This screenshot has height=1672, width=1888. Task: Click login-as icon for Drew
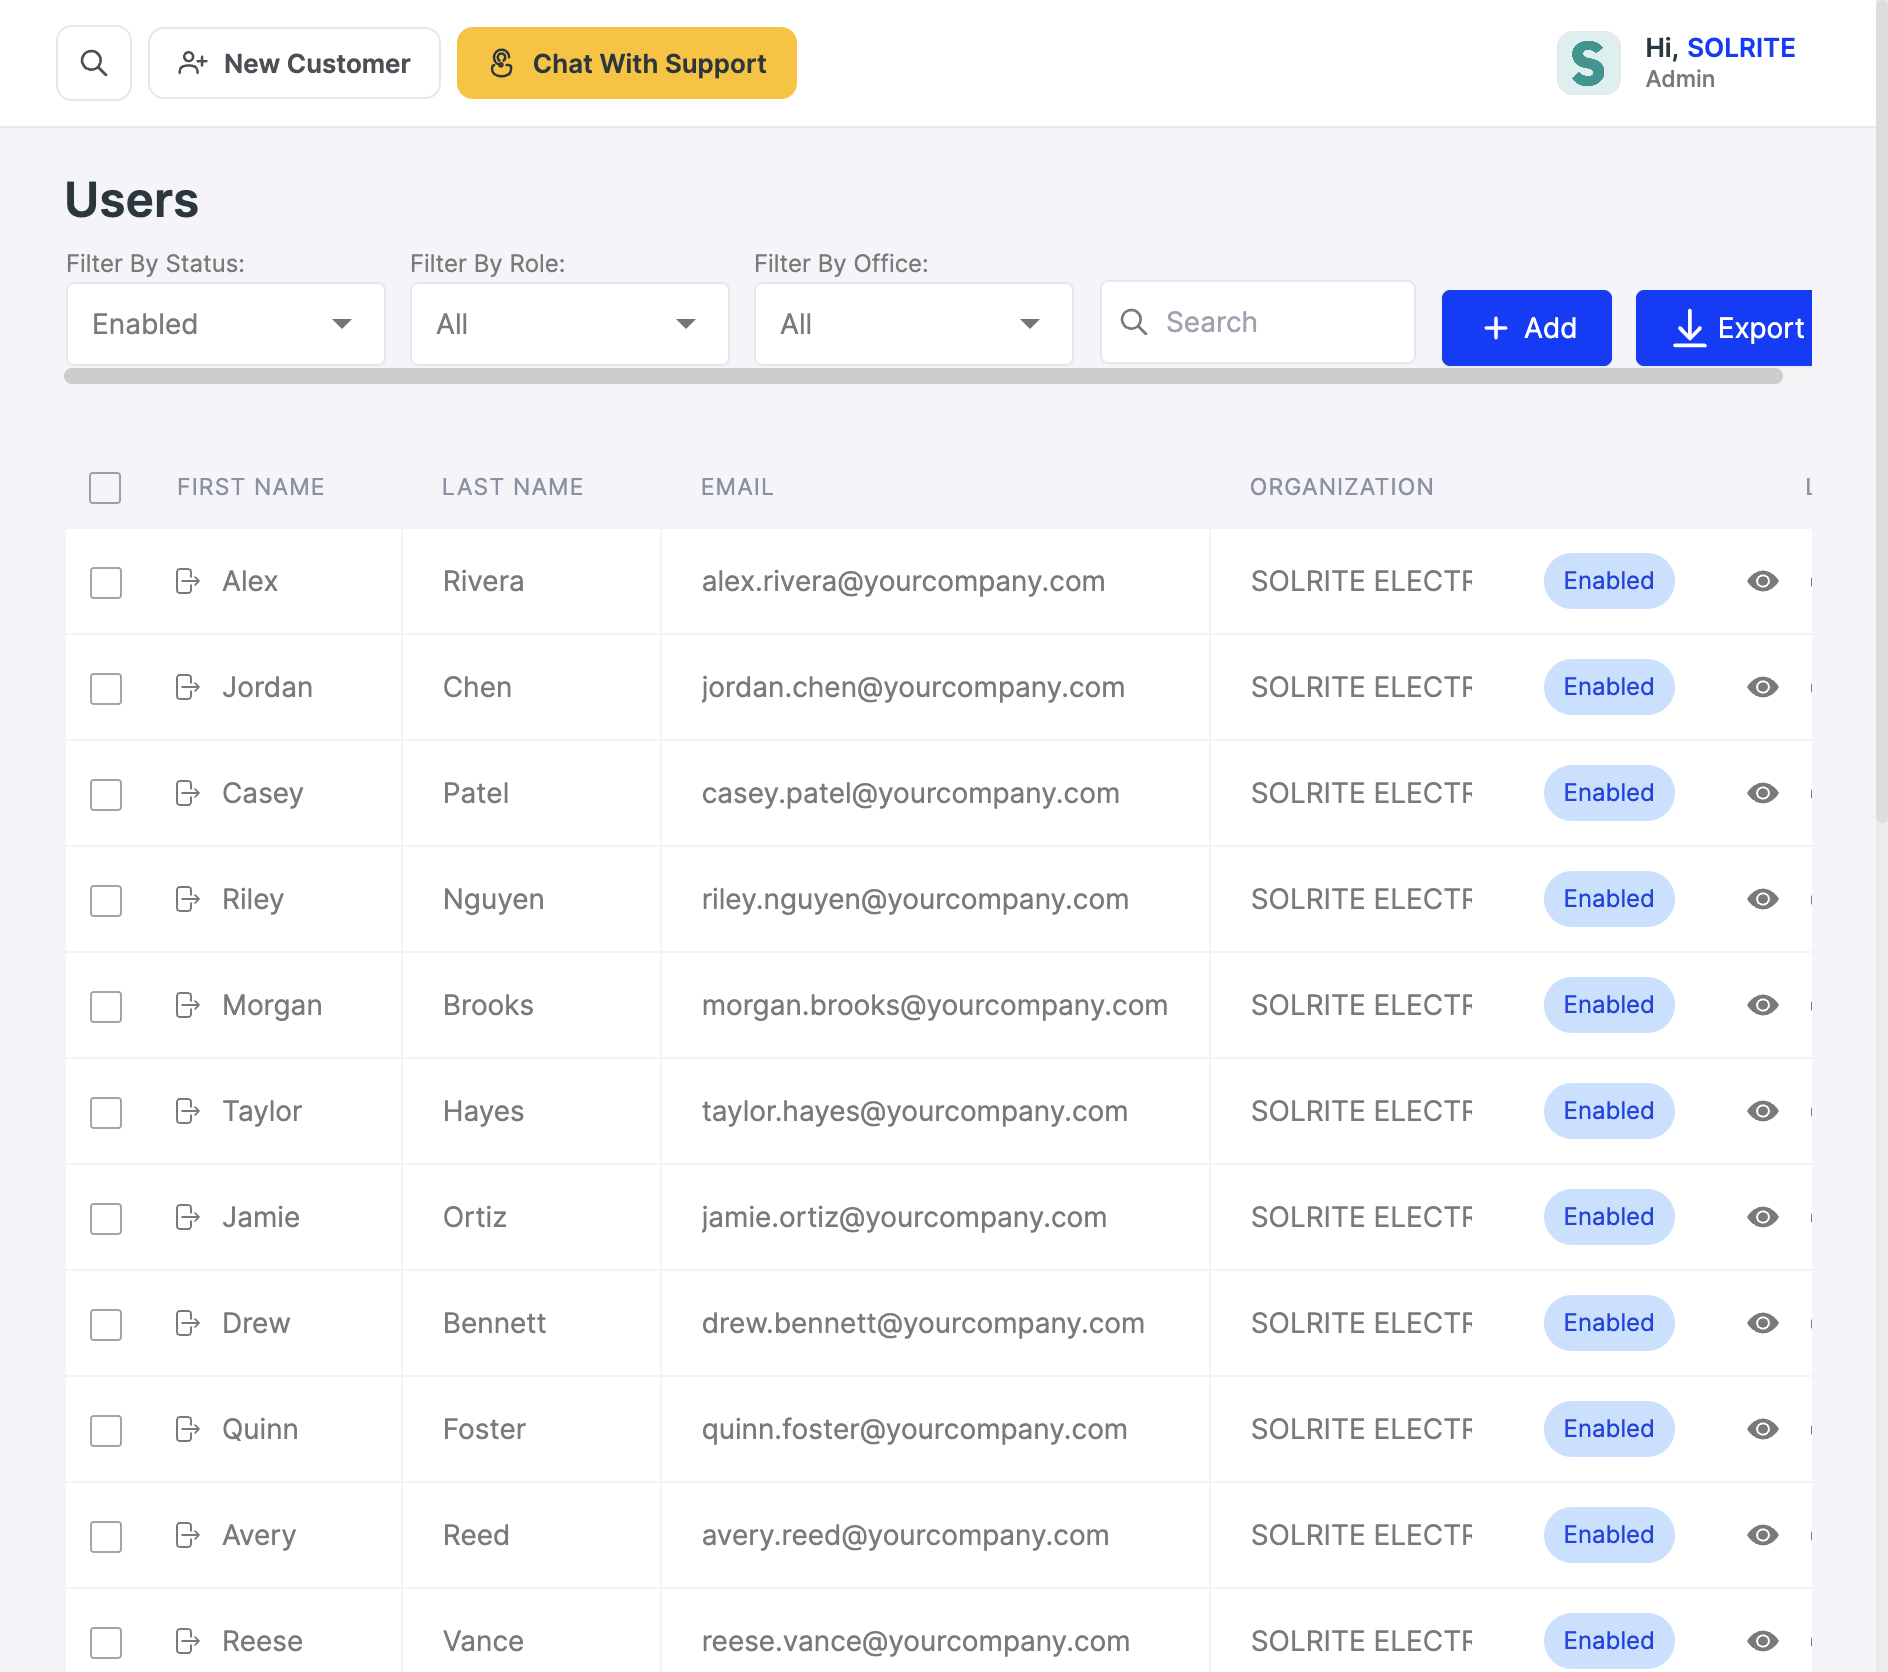[x=188, y=1323]
